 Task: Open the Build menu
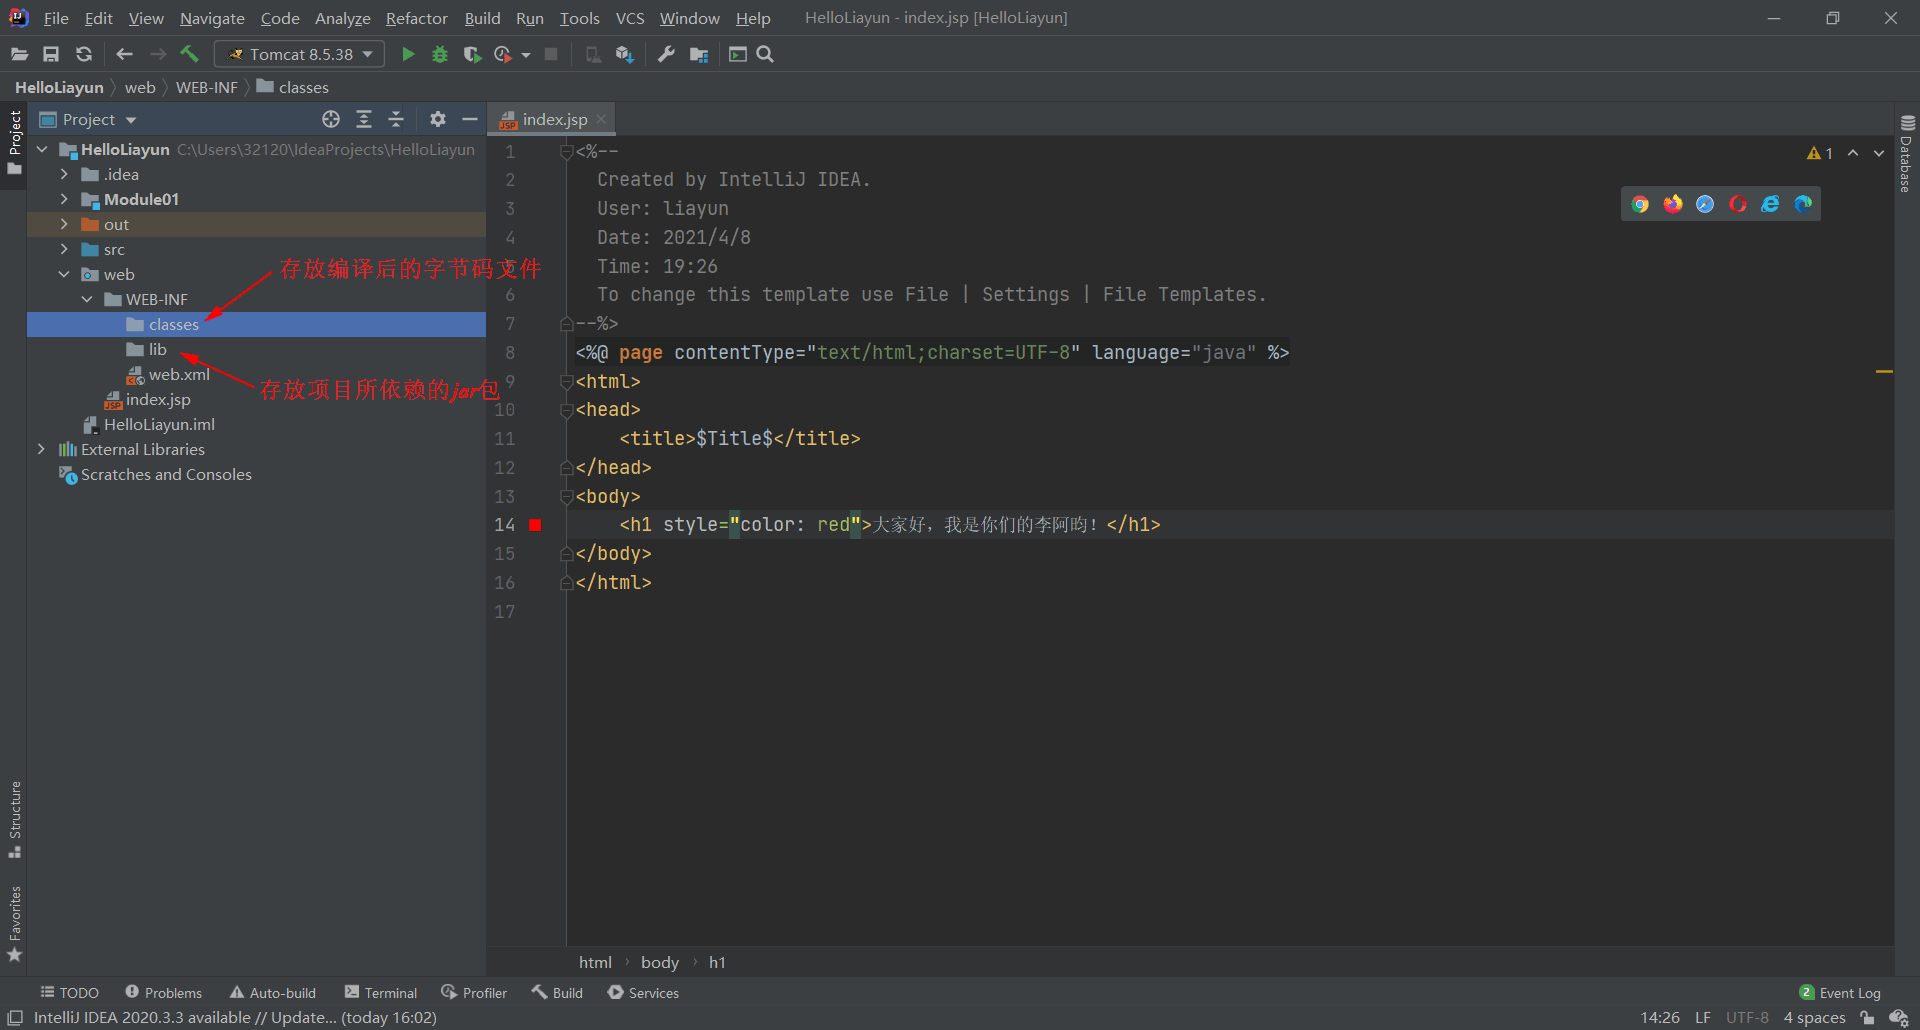point(482,18)
